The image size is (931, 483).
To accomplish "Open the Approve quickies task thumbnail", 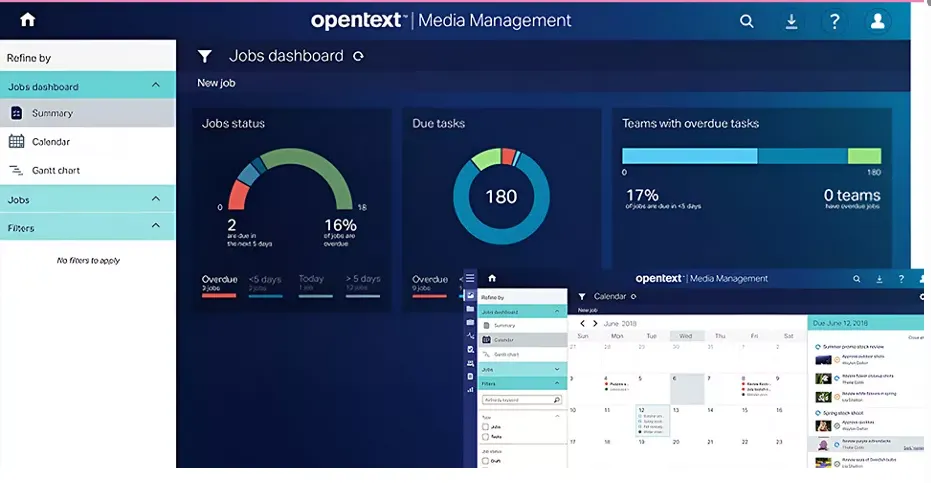I will (823, 425).
